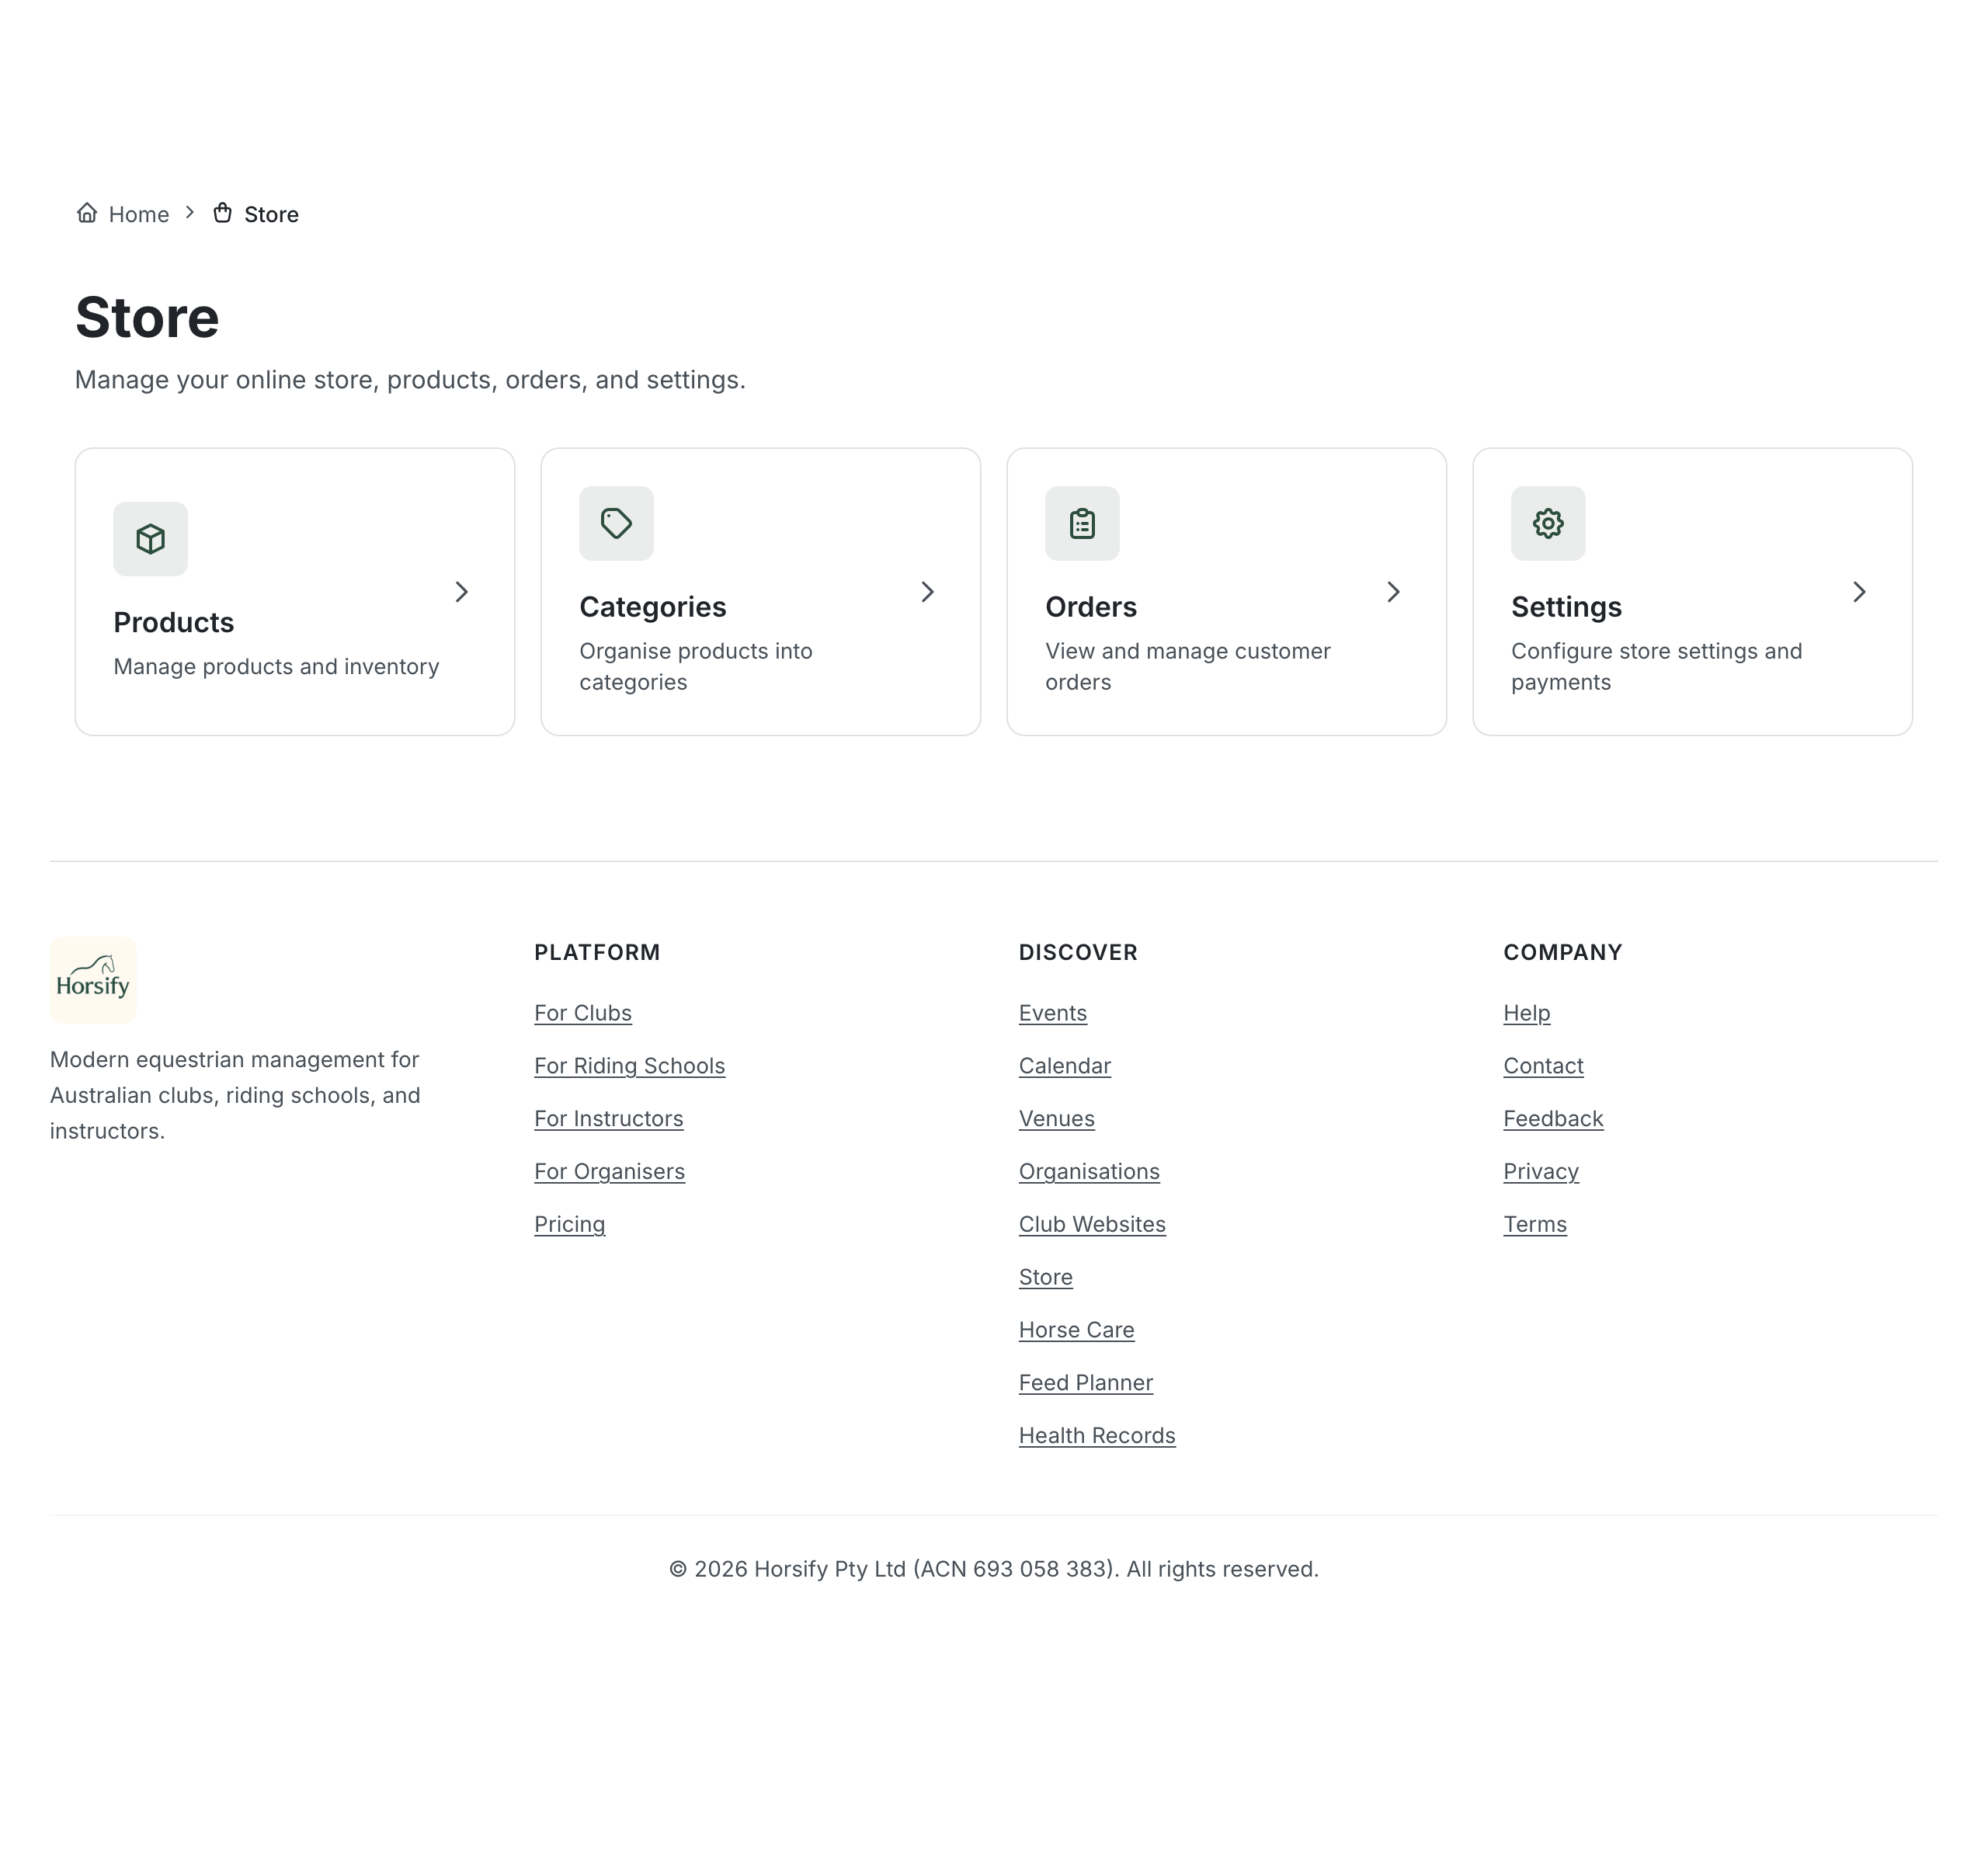Open Settings via its chevron arrow
Screen dimensions: 1988x1864
(1859, 592)
